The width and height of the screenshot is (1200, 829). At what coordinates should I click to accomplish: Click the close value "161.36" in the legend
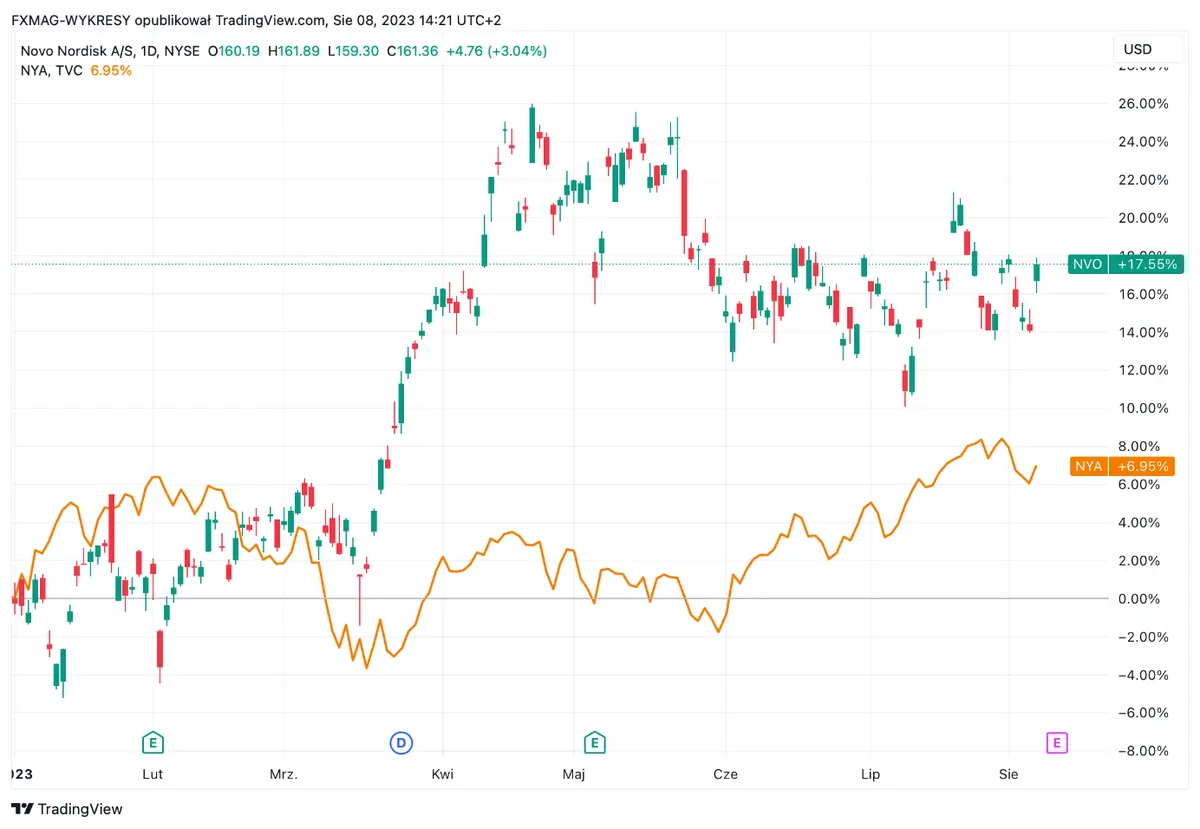click(x=413, y=49)
